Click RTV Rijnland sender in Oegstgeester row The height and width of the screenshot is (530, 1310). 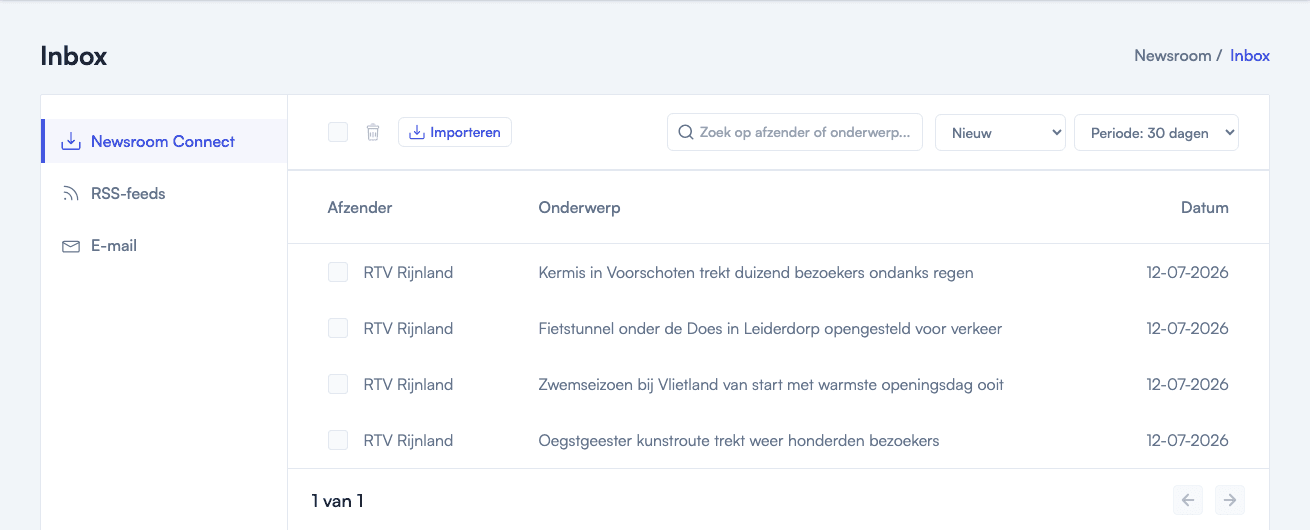click(x=408, y=440)
